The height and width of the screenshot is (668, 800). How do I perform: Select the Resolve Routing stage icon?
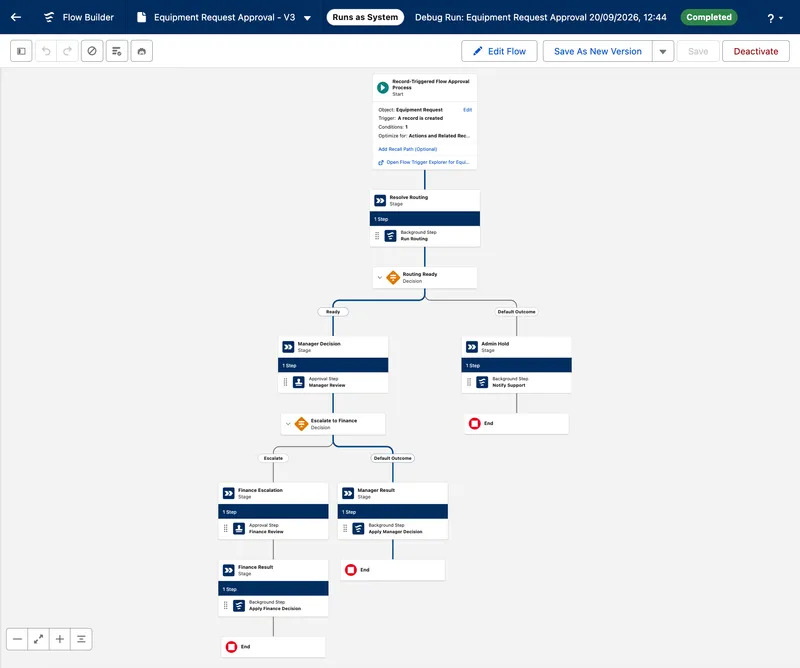pyautogui.click(x=380, y=201)
